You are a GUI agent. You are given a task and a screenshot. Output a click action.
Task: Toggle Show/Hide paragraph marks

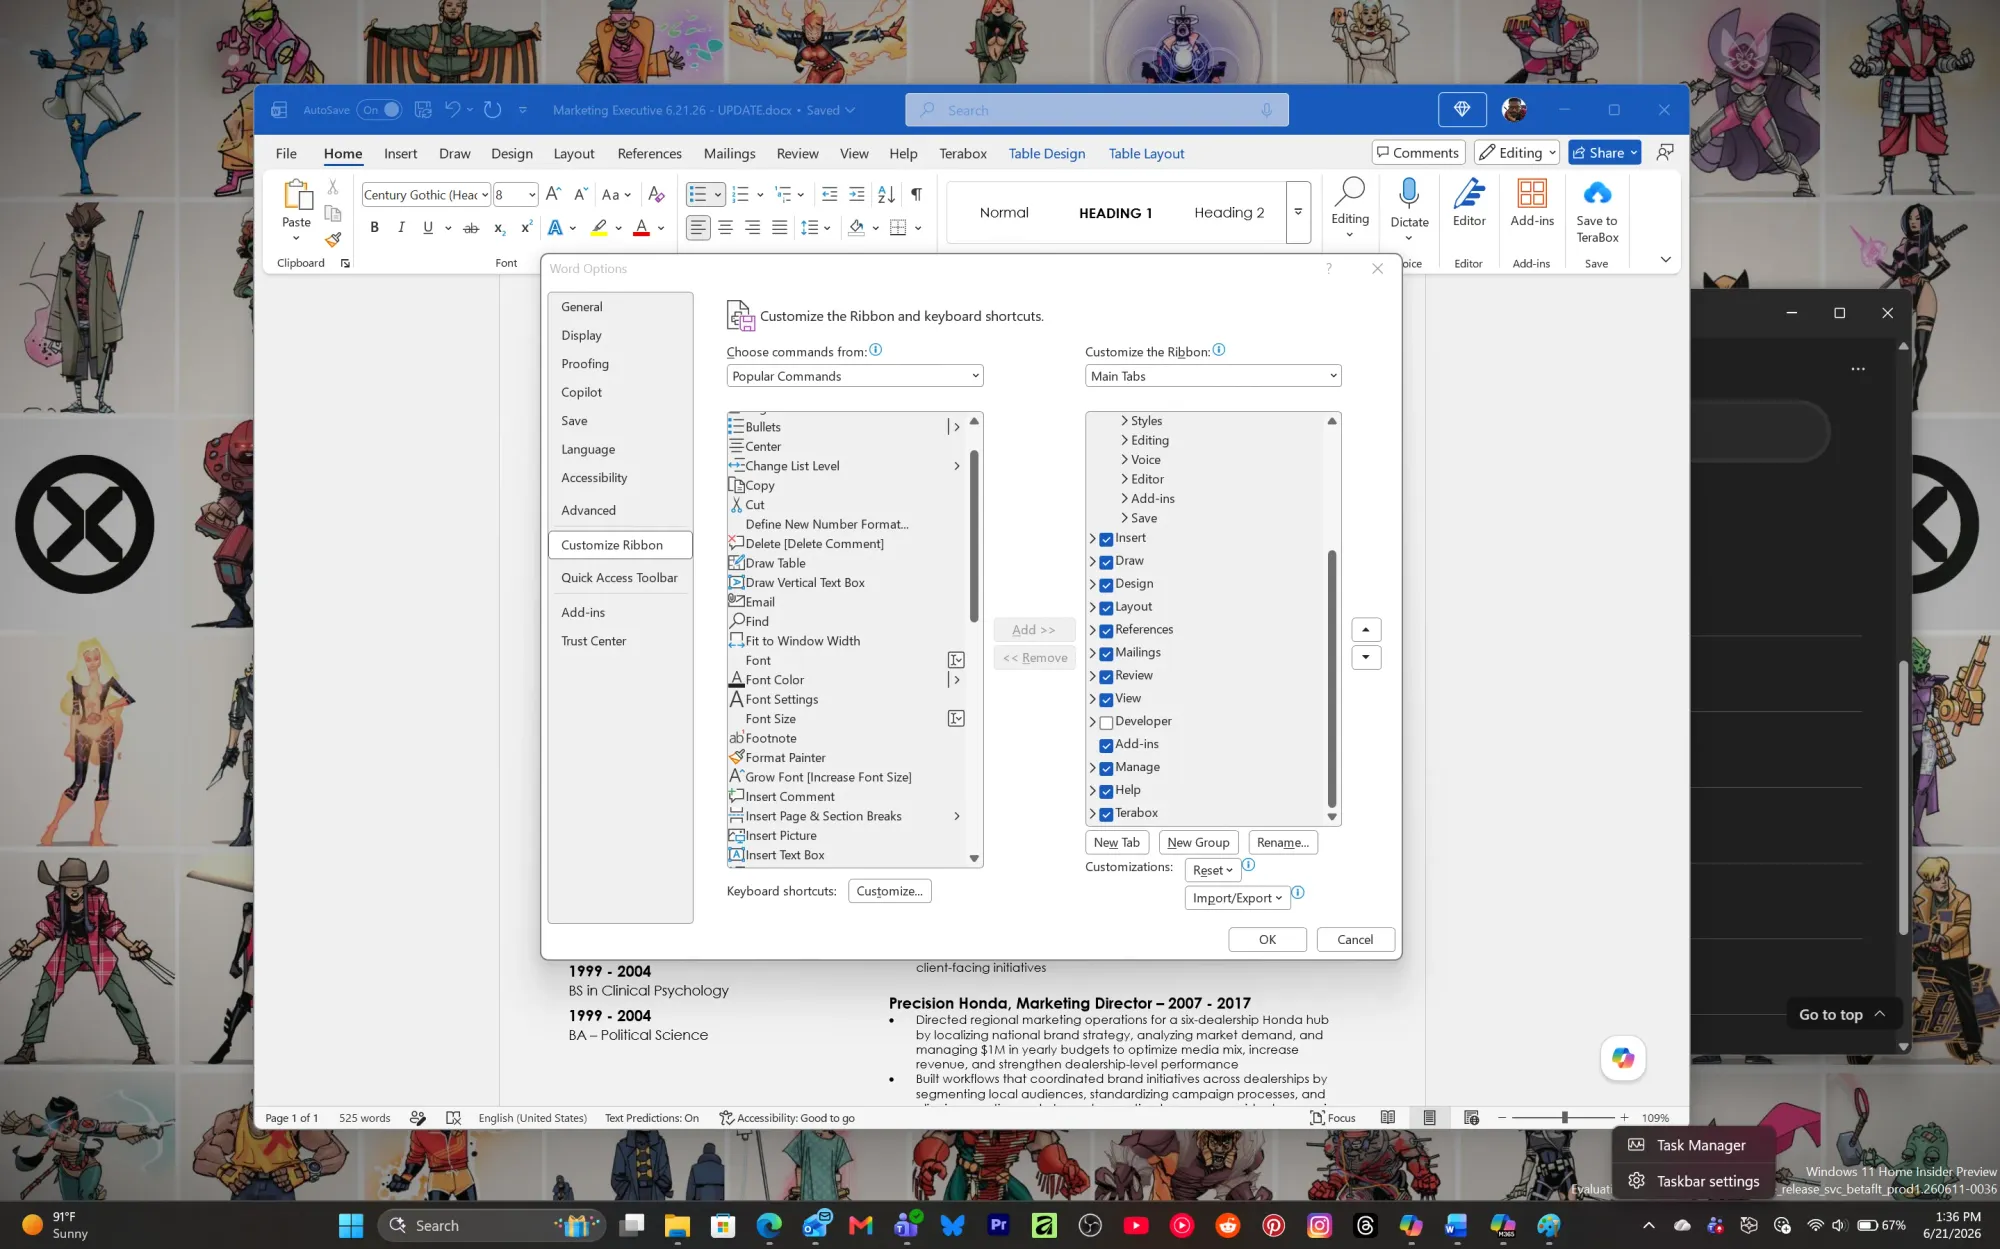click(x=916, y=194)
